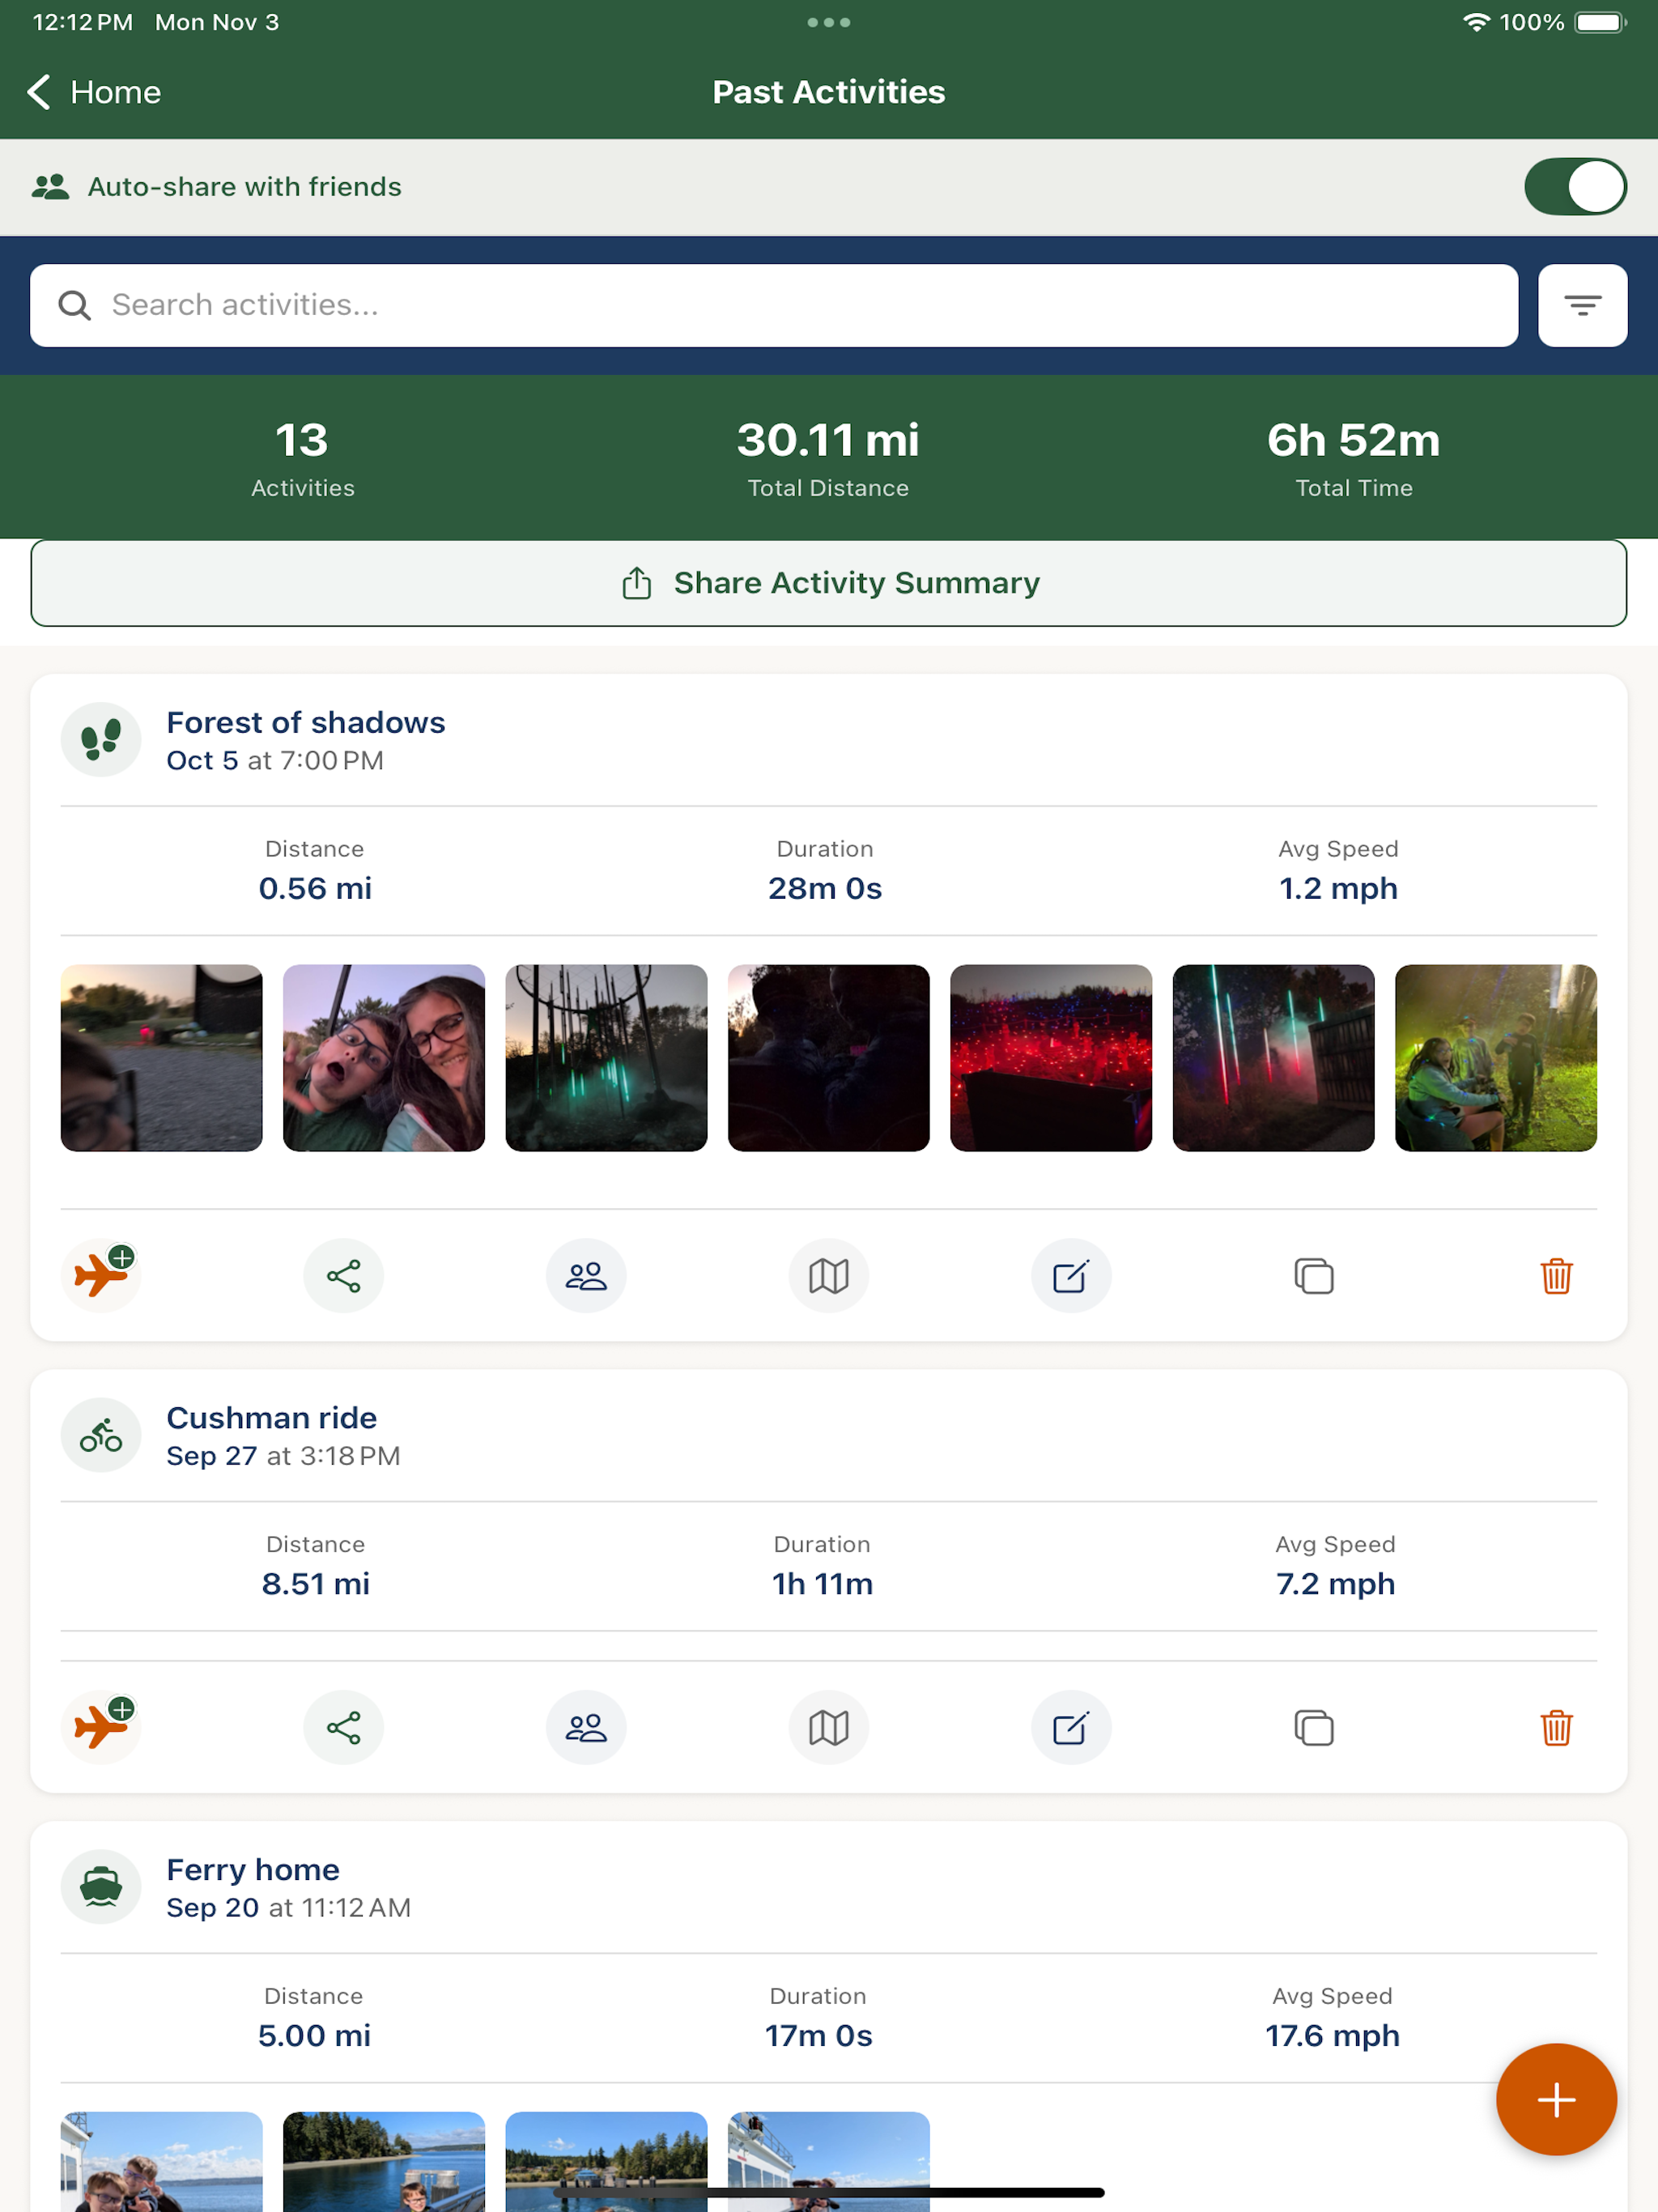The width and height of the screenshot is (1658, 2212).
Task: Tap the 13 Activities stat
Action: (x=302, y=458)
